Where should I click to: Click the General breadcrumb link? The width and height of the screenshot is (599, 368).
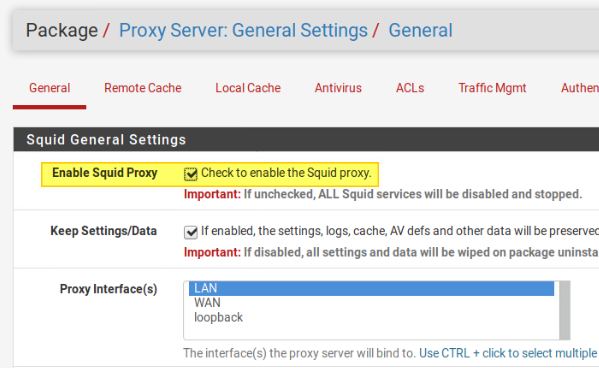[x=421, y=31]
